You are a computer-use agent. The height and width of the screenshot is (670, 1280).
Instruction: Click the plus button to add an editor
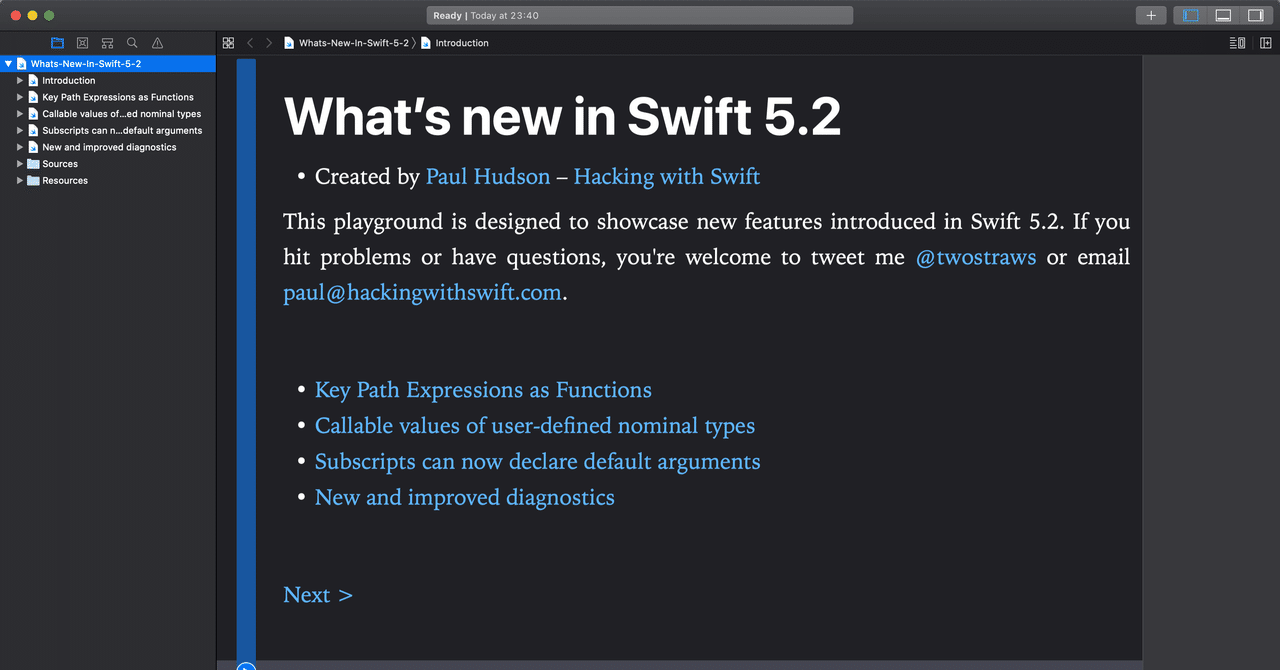point(1150,15)
